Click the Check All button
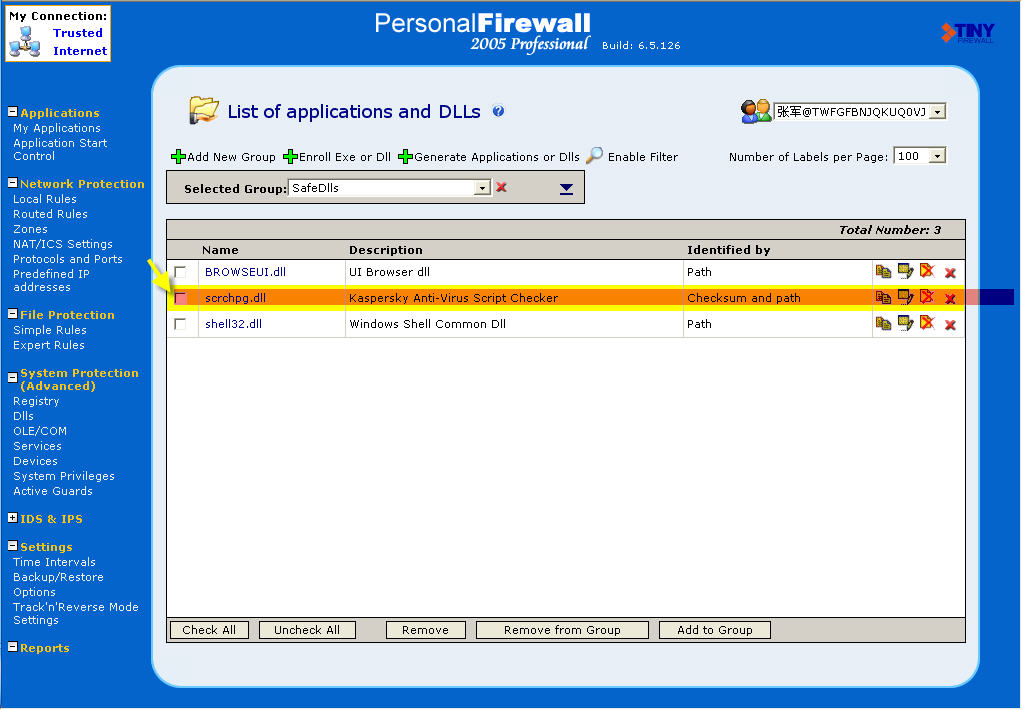This screenshot has width=1022, height=710. [x=209, y=630]
